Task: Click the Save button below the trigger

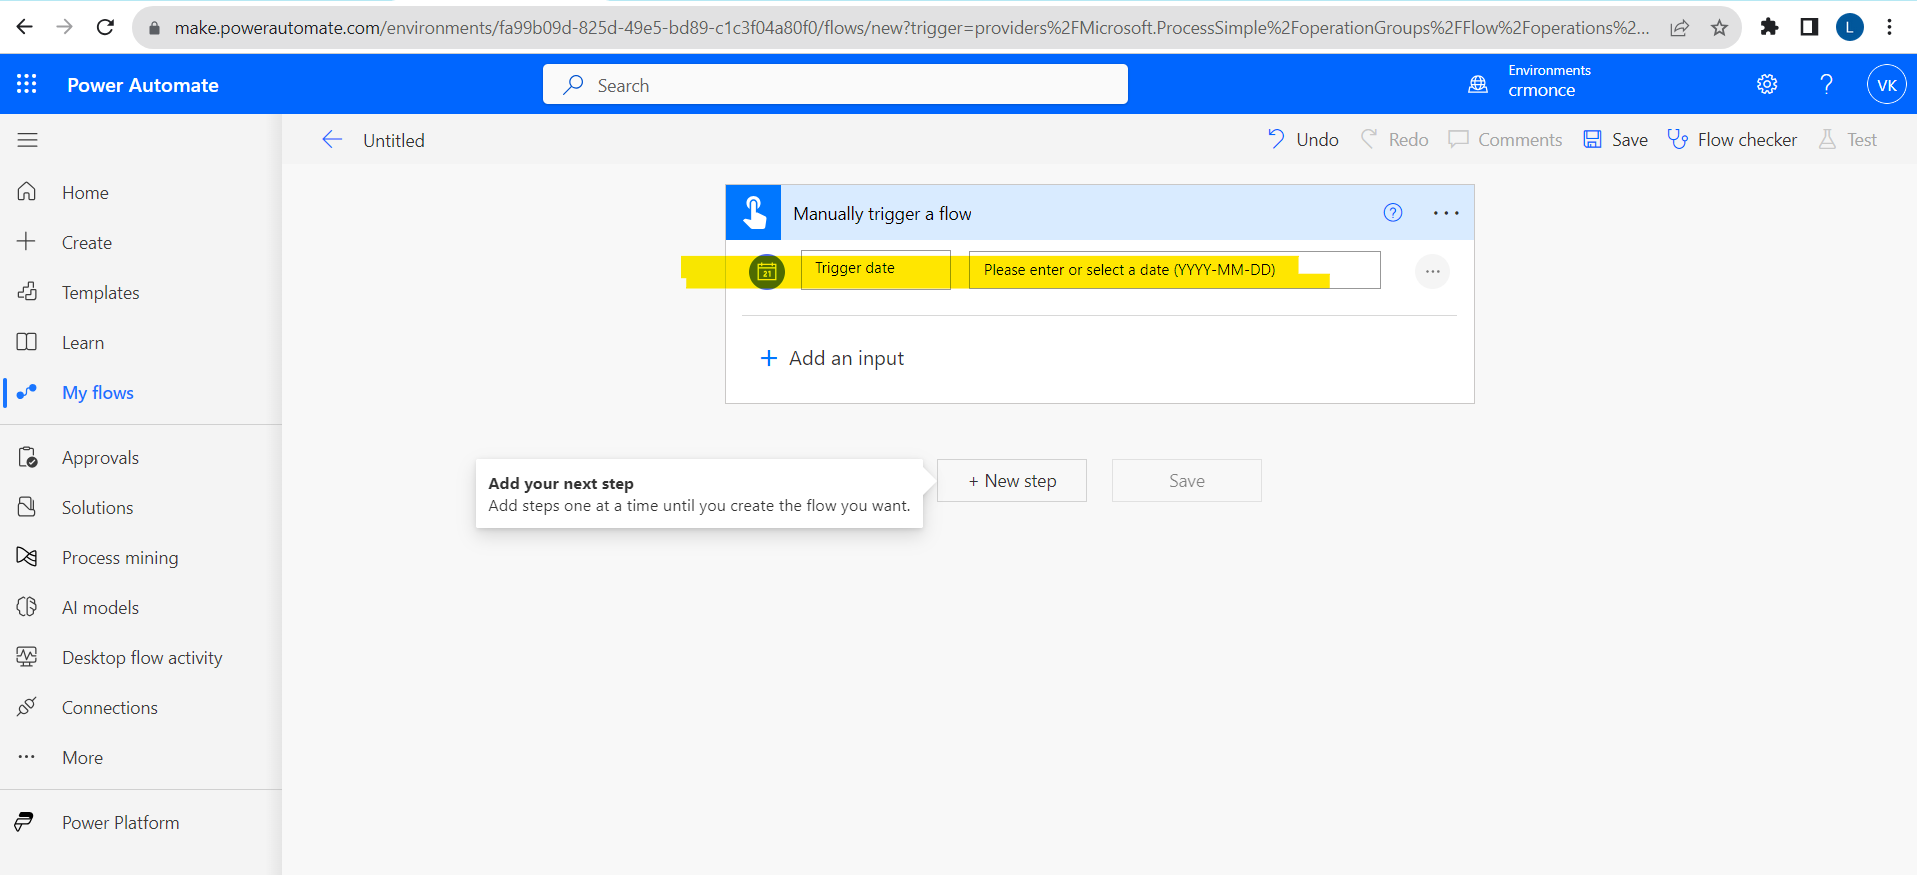Action: pyautogui.click(x=1187, y=481)
